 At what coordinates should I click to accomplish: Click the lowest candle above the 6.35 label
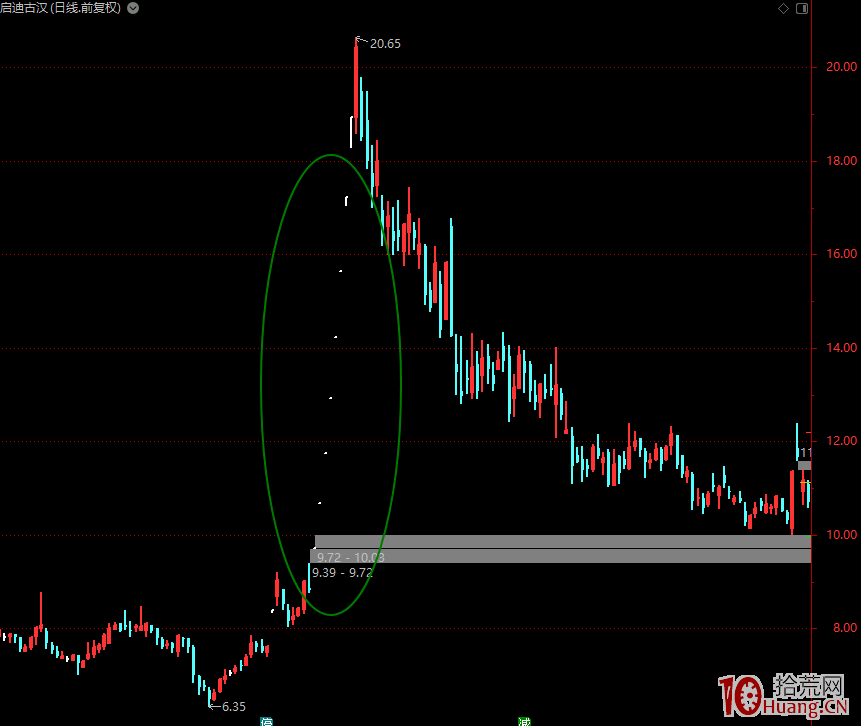click(x=210, y=696)
